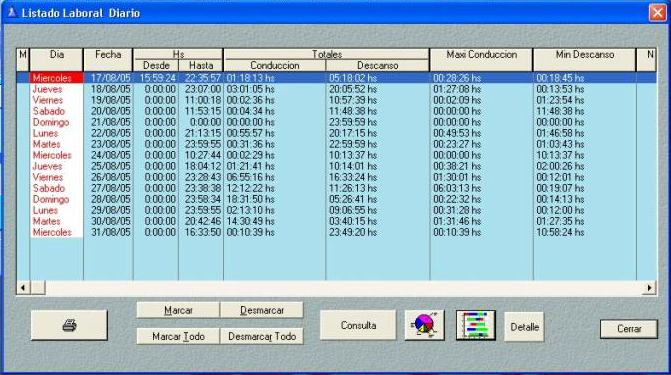
Task: Click the Consulta button
Action: tap(358, 325)
